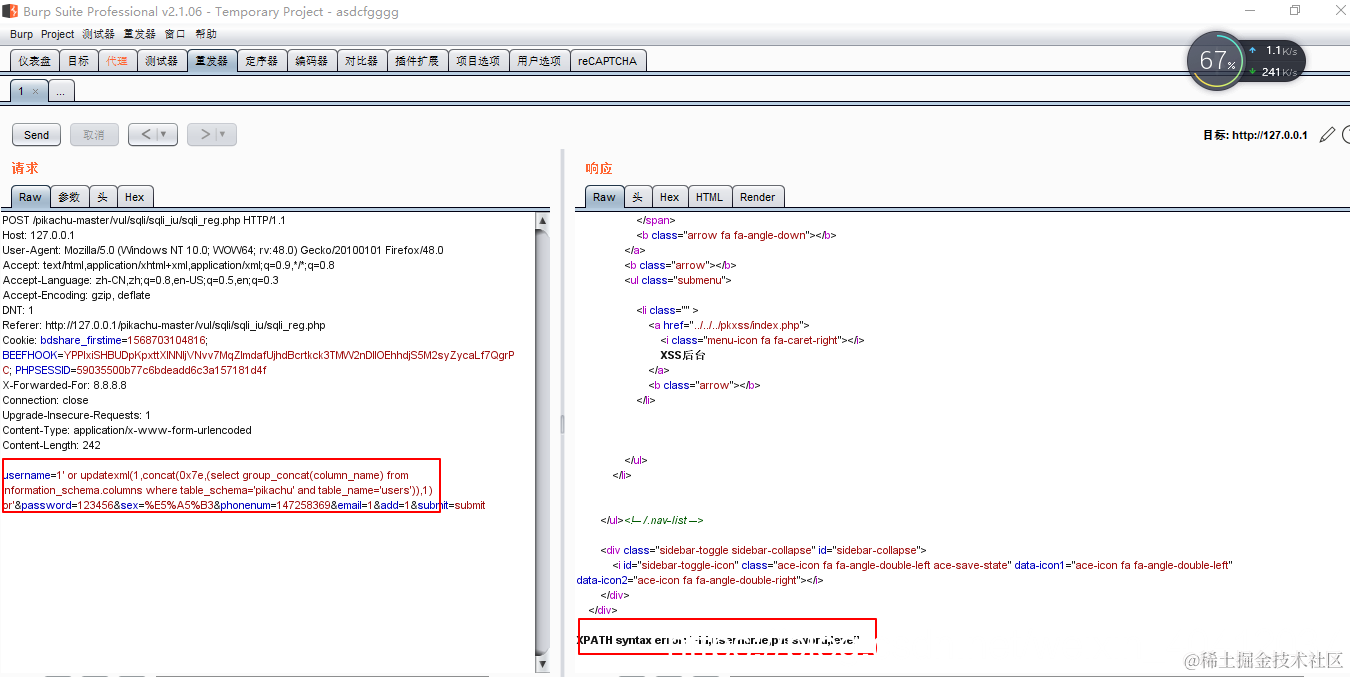1350x677 pixels.
Task: Switch to the 仪表盘 tab
Action: [x=35, y=61]
